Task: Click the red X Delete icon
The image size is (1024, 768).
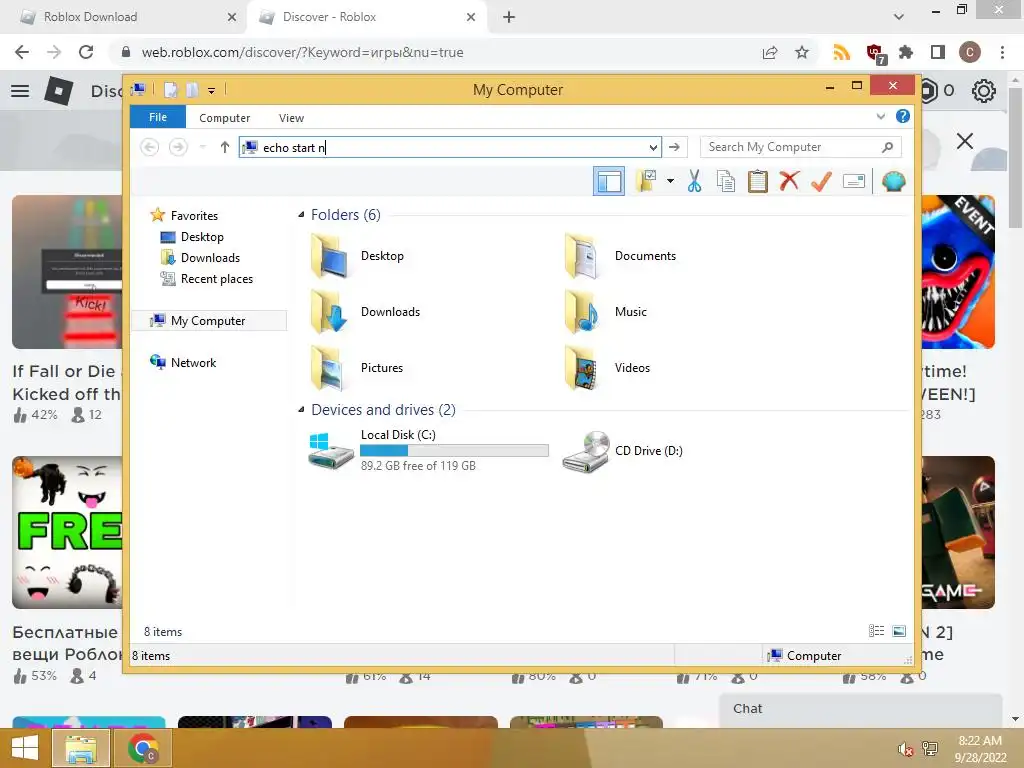Action: [789, 181]
